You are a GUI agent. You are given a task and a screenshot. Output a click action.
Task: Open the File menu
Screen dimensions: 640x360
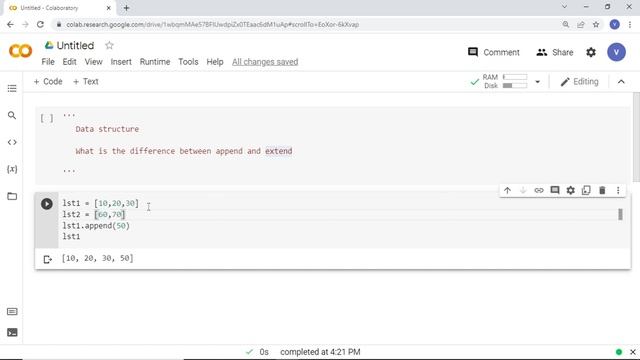[48, 62]
